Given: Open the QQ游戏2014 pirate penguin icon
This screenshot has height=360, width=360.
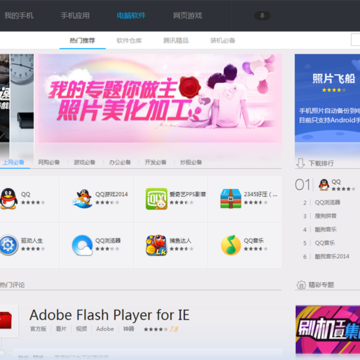Looking at the screenshot, I should pos(82,199).
